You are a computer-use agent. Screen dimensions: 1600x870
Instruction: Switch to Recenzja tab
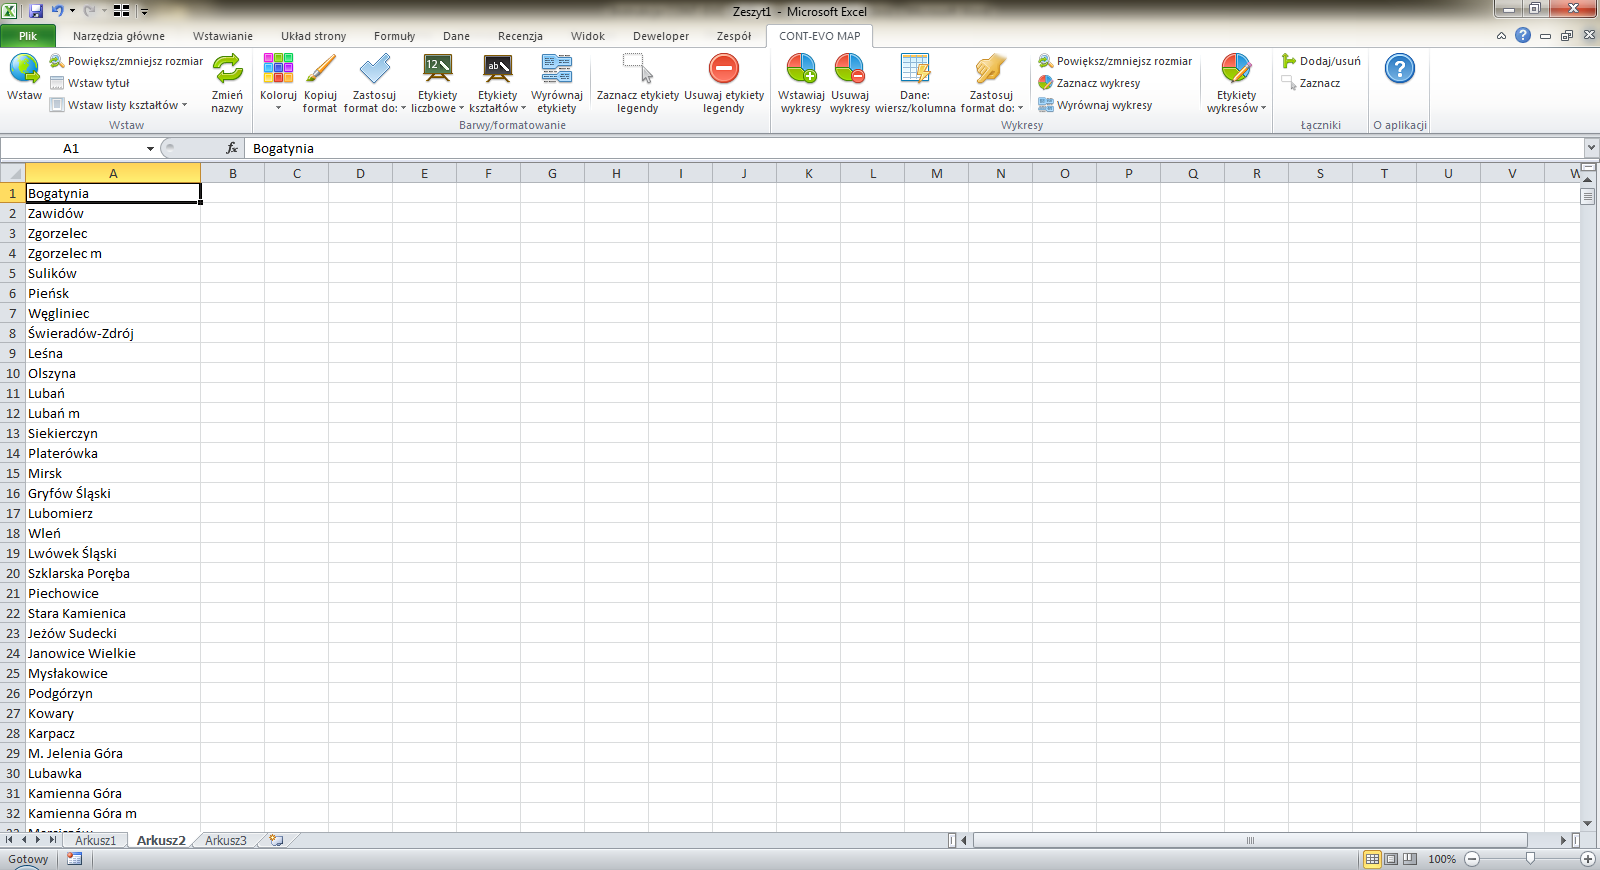tap(520, 36)
